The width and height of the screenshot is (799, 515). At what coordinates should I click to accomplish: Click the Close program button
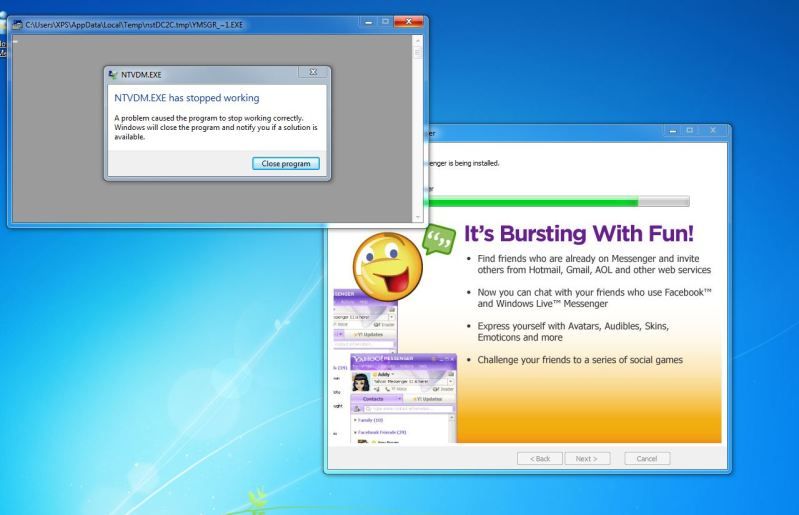(x=289, y=163)
